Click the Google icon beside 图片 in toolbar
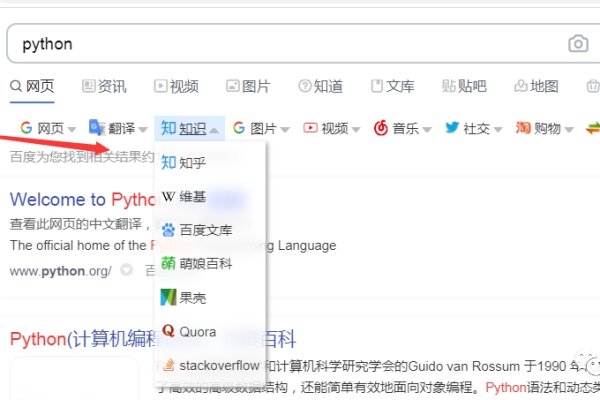Screen dimensions: 600x400 click(239, 127)
